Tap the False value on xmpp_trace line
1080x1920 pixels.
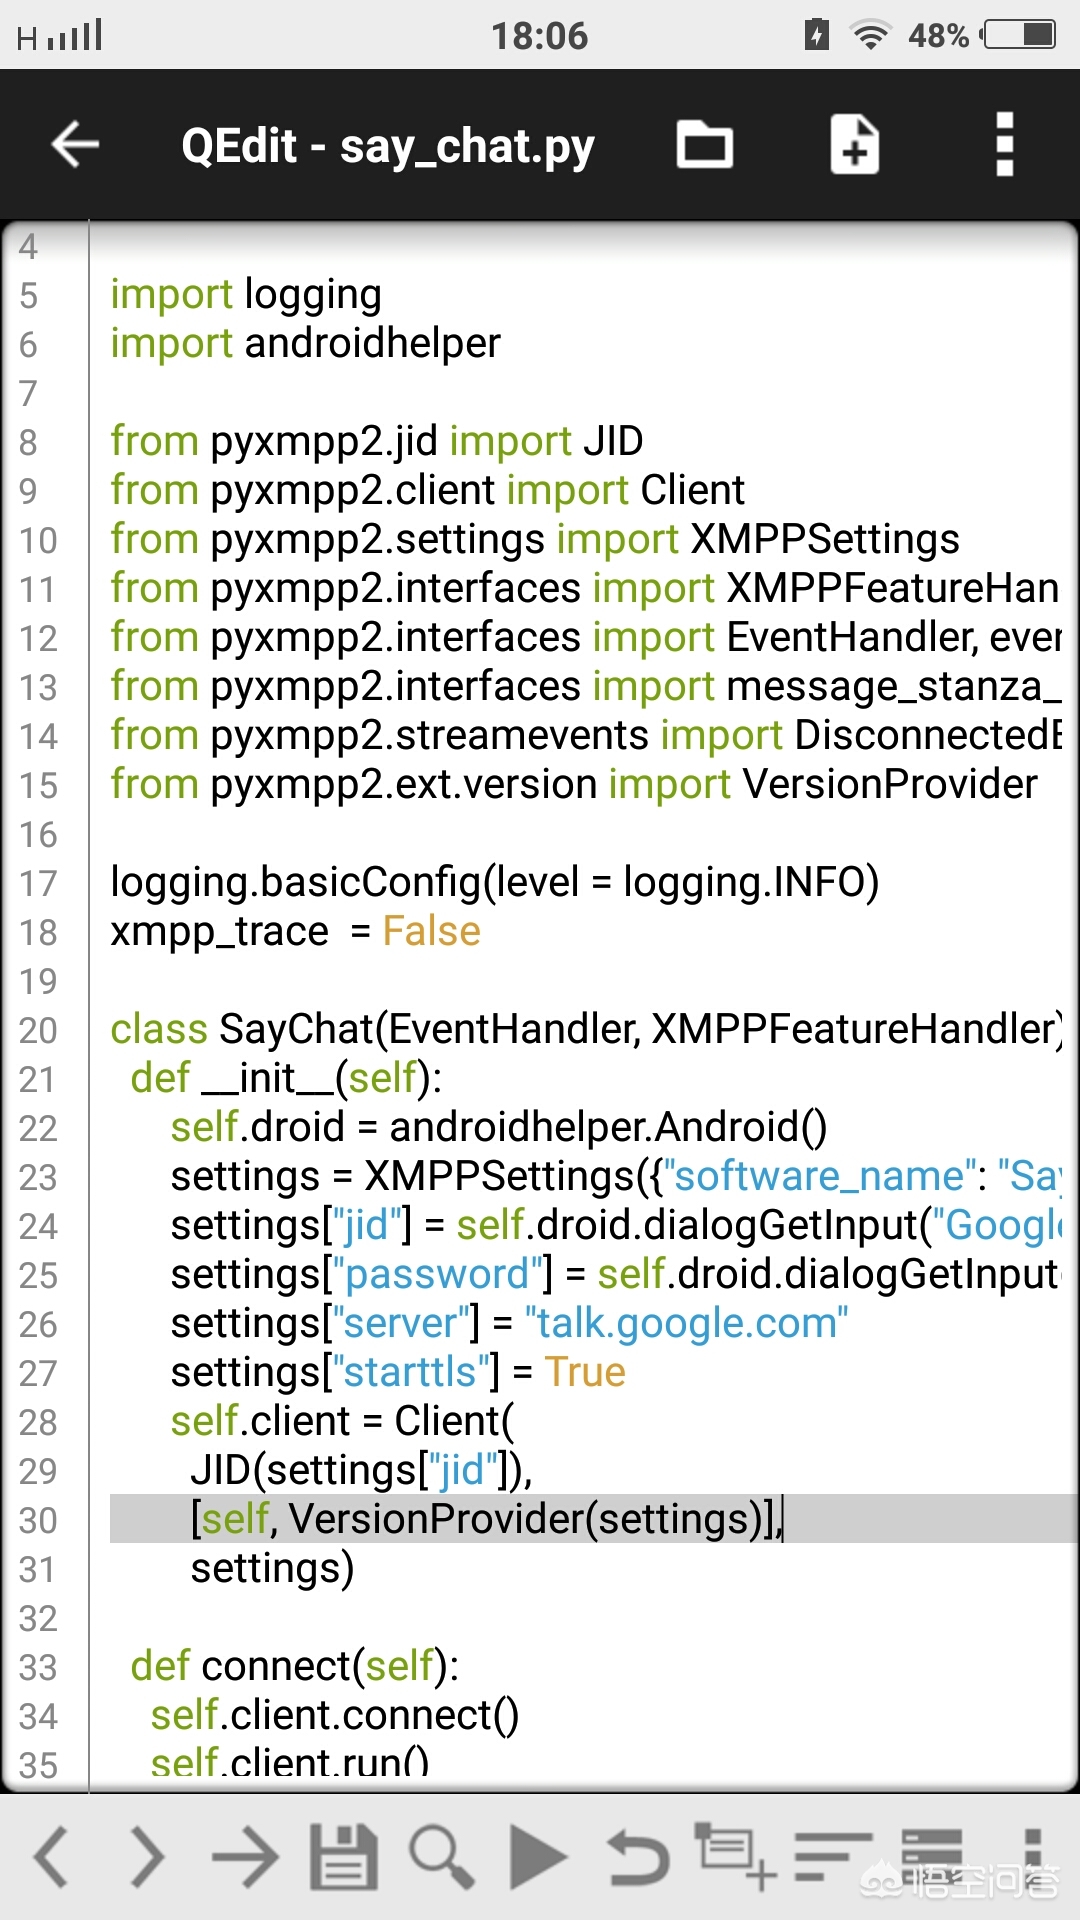pos(432,931)
